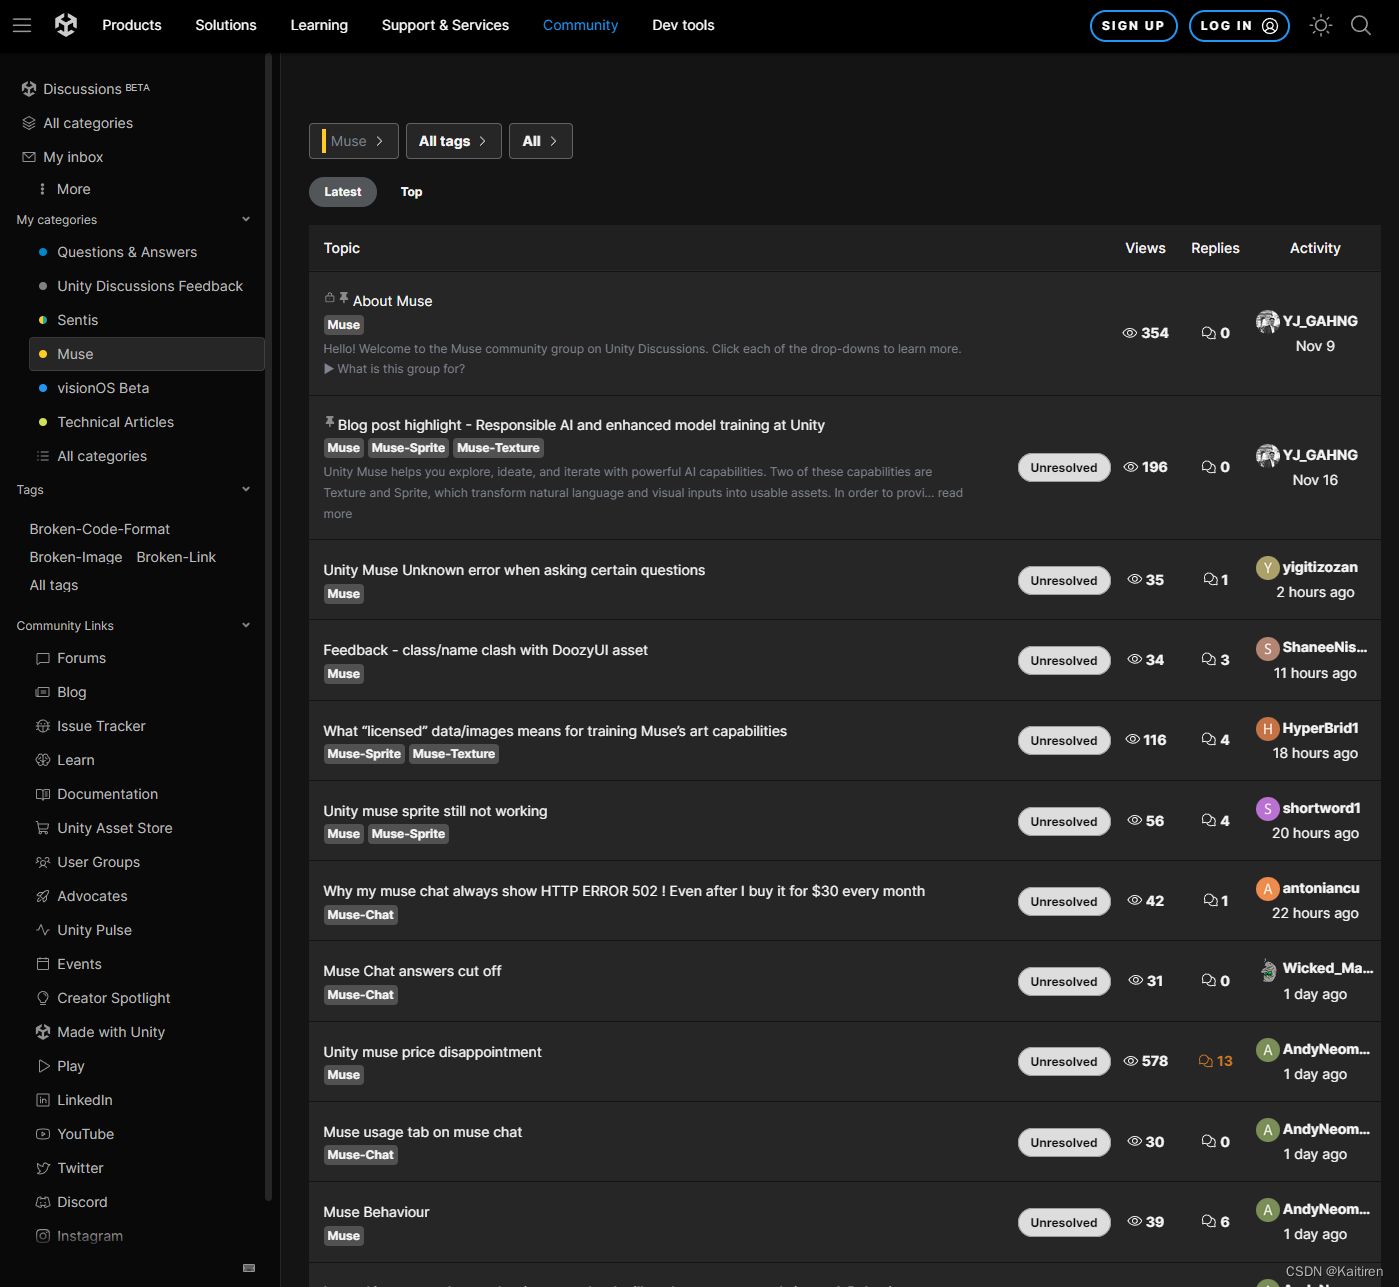This screenshot has height=1287, width=1399.
Task: Open topic 'Feedback - class/name clash with DoozyUI asset'
Action: tap(485, 650)
